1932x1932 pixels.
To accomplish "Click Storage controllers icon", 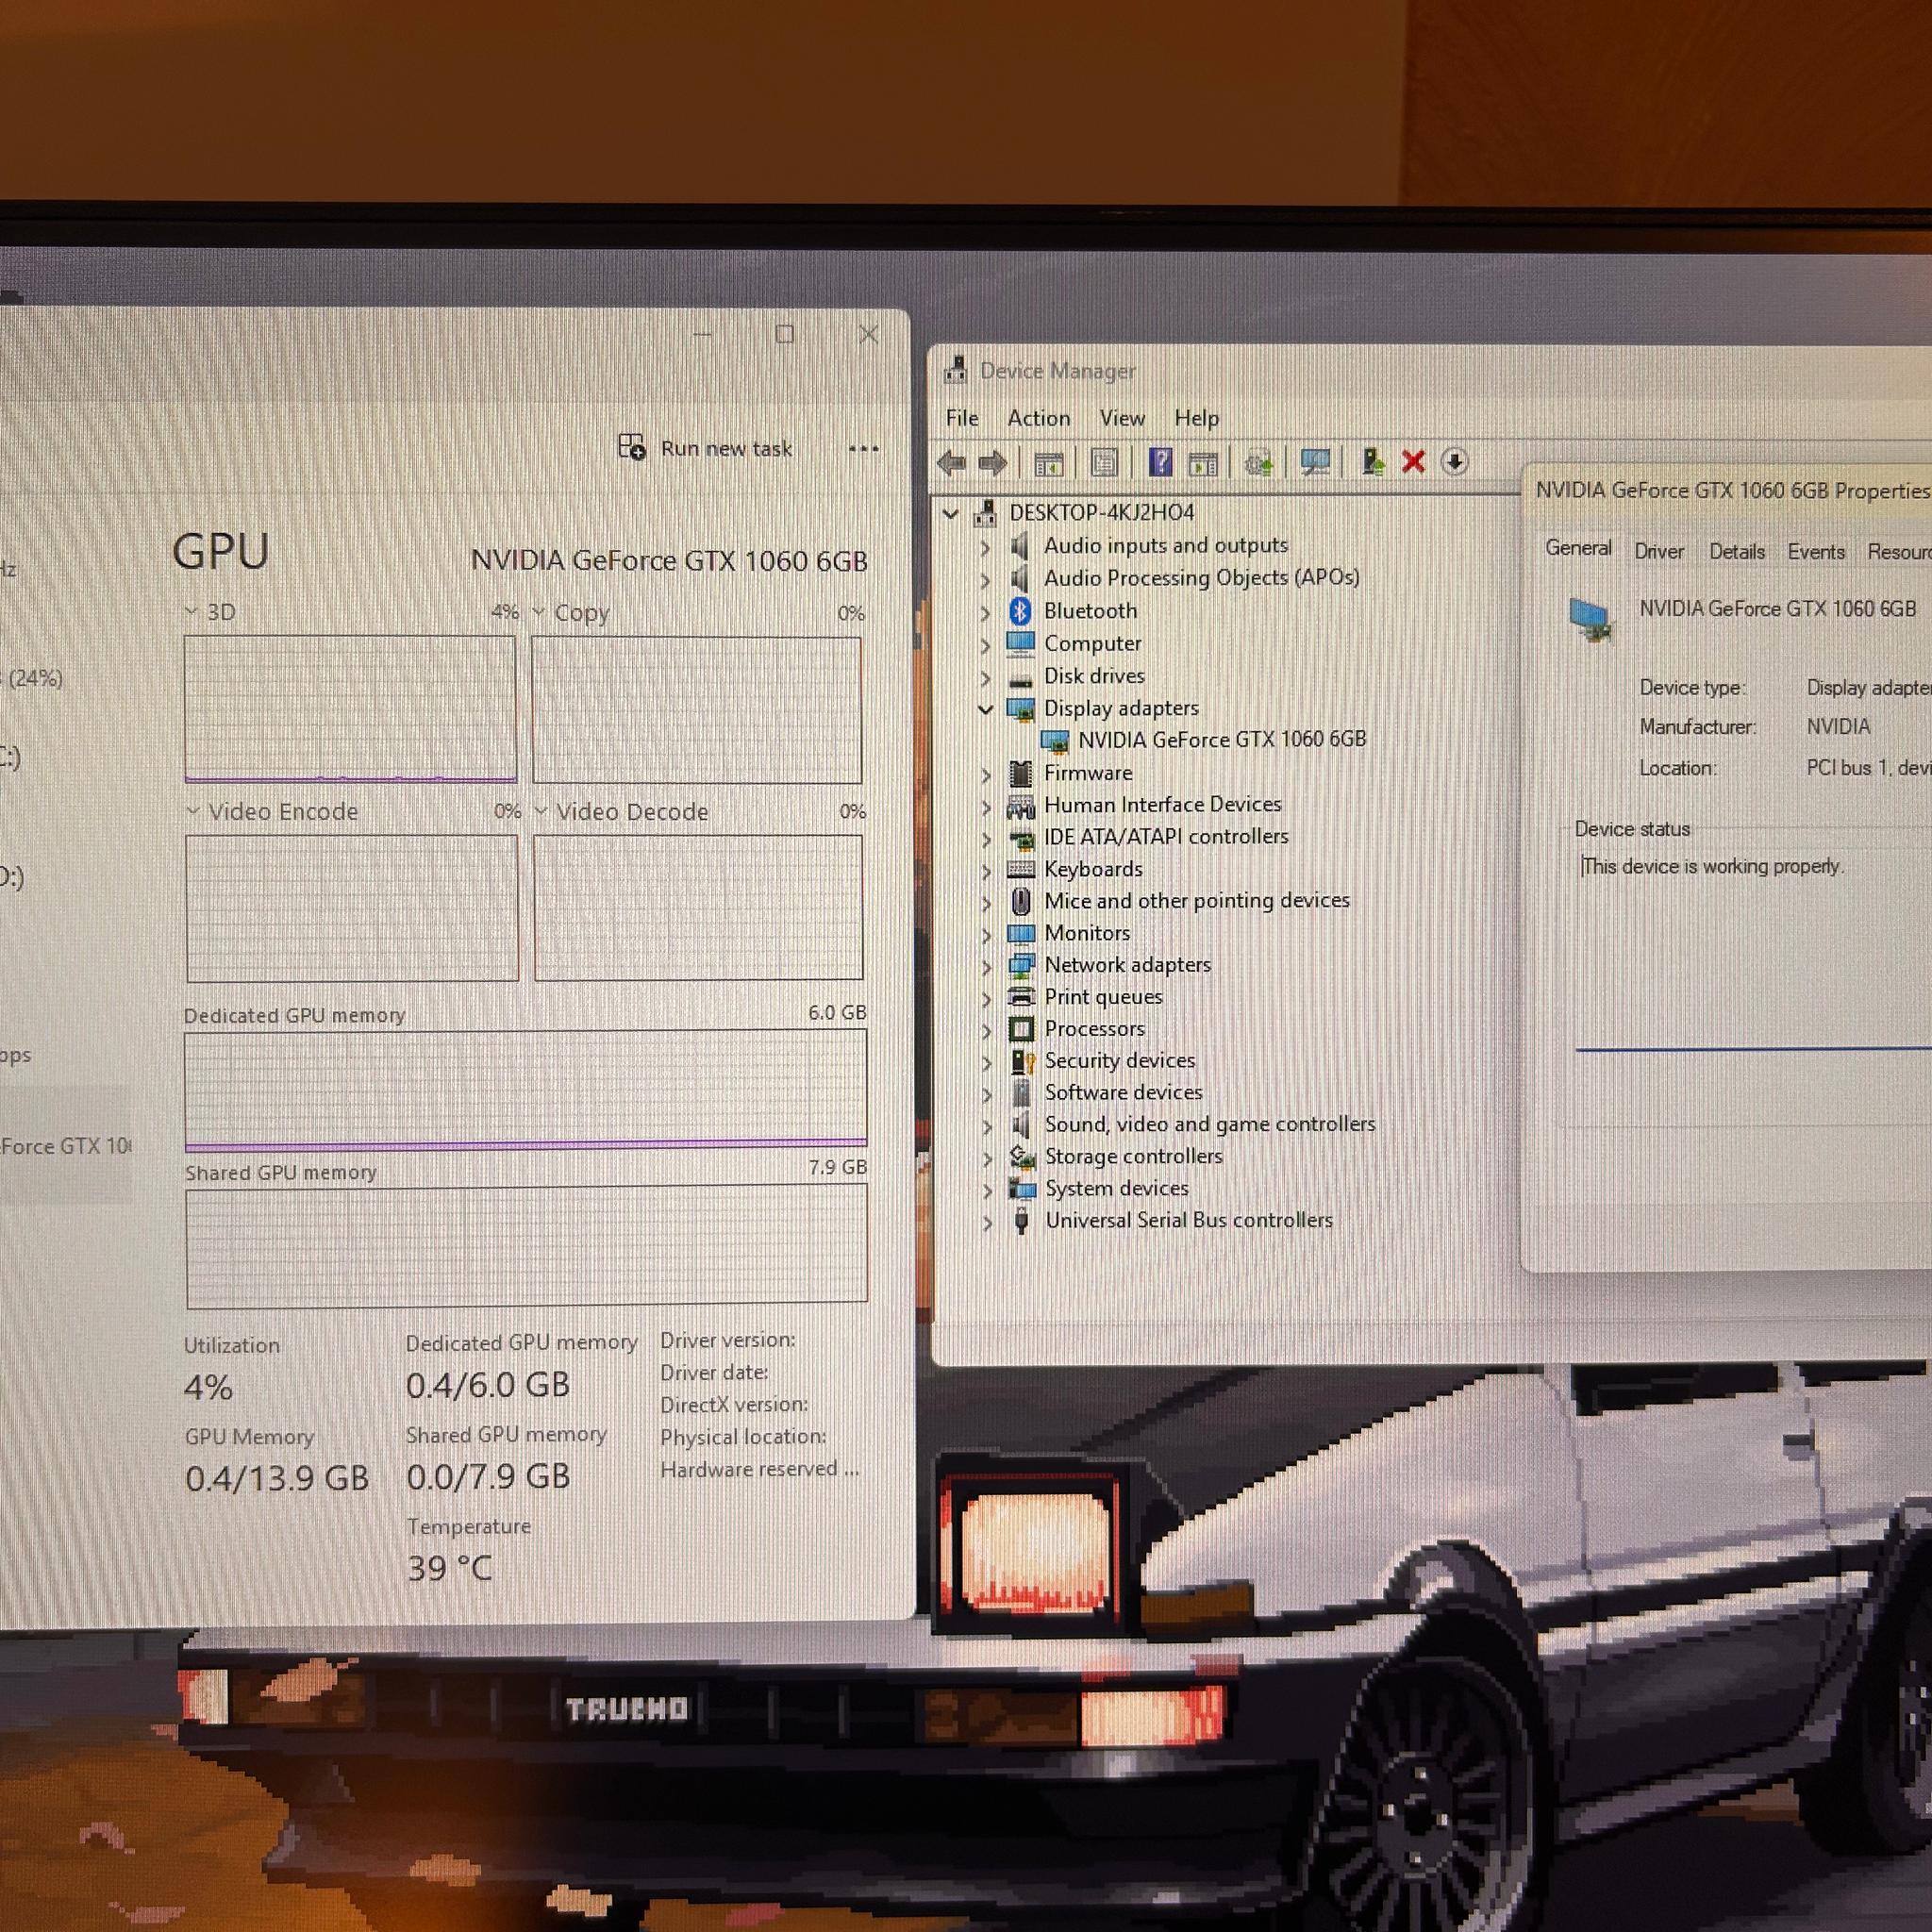I will 1022,1157.
